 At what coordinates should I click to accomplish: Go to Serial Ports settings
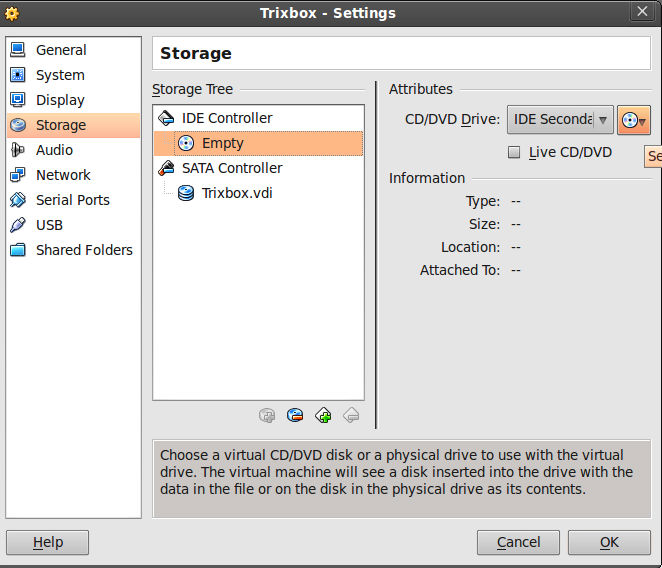[73, 200]
